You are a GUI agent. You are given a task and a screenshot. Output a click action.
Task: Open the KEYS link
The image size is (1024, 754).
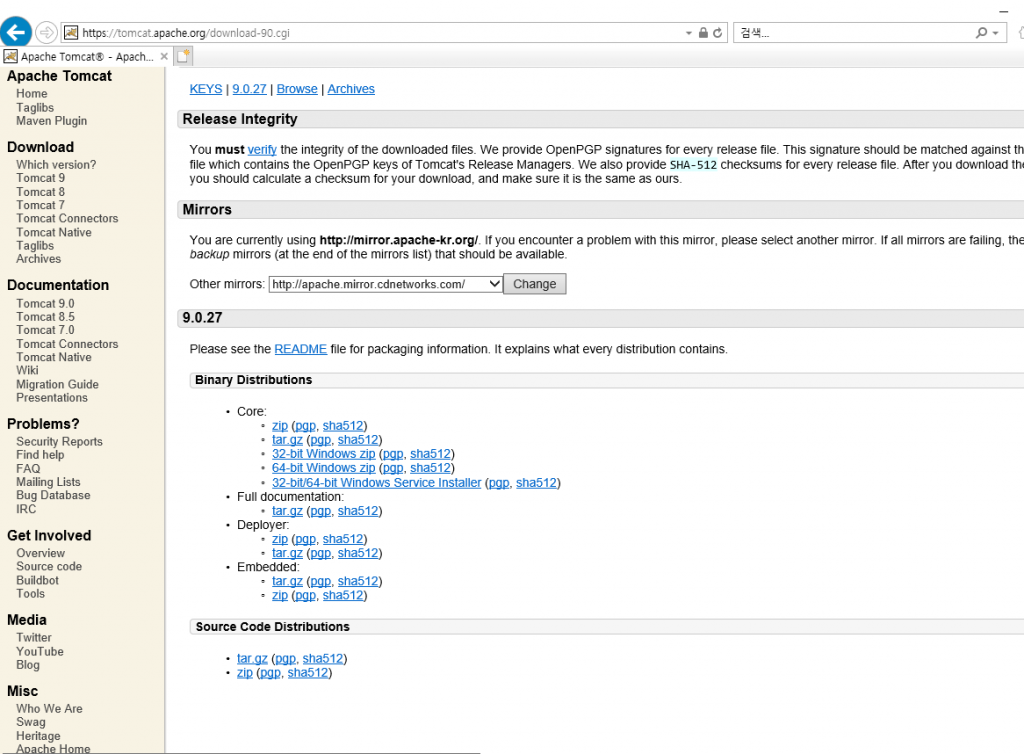[x=206, y=89]
